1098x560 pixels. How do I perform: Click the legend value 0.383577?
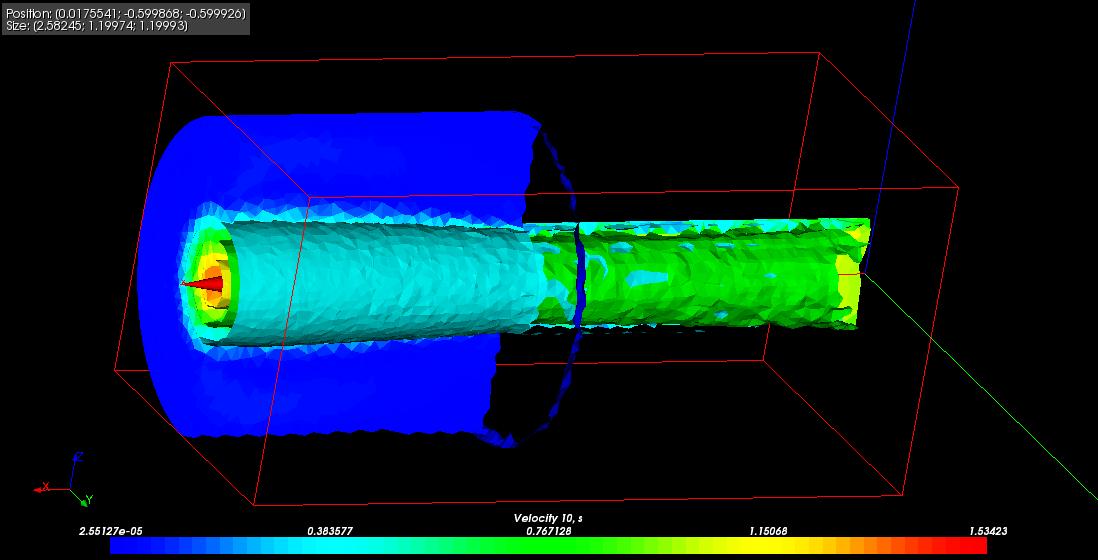click(330, 531)
